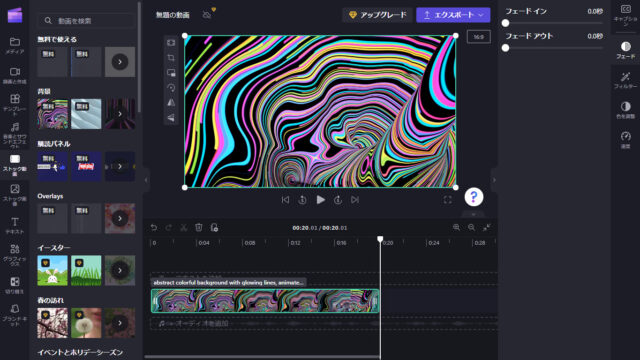The width and height of the screenshot is (640, 360).
Task: Collapse the left stock panel with the chevron
Action: tap(146, 180)
